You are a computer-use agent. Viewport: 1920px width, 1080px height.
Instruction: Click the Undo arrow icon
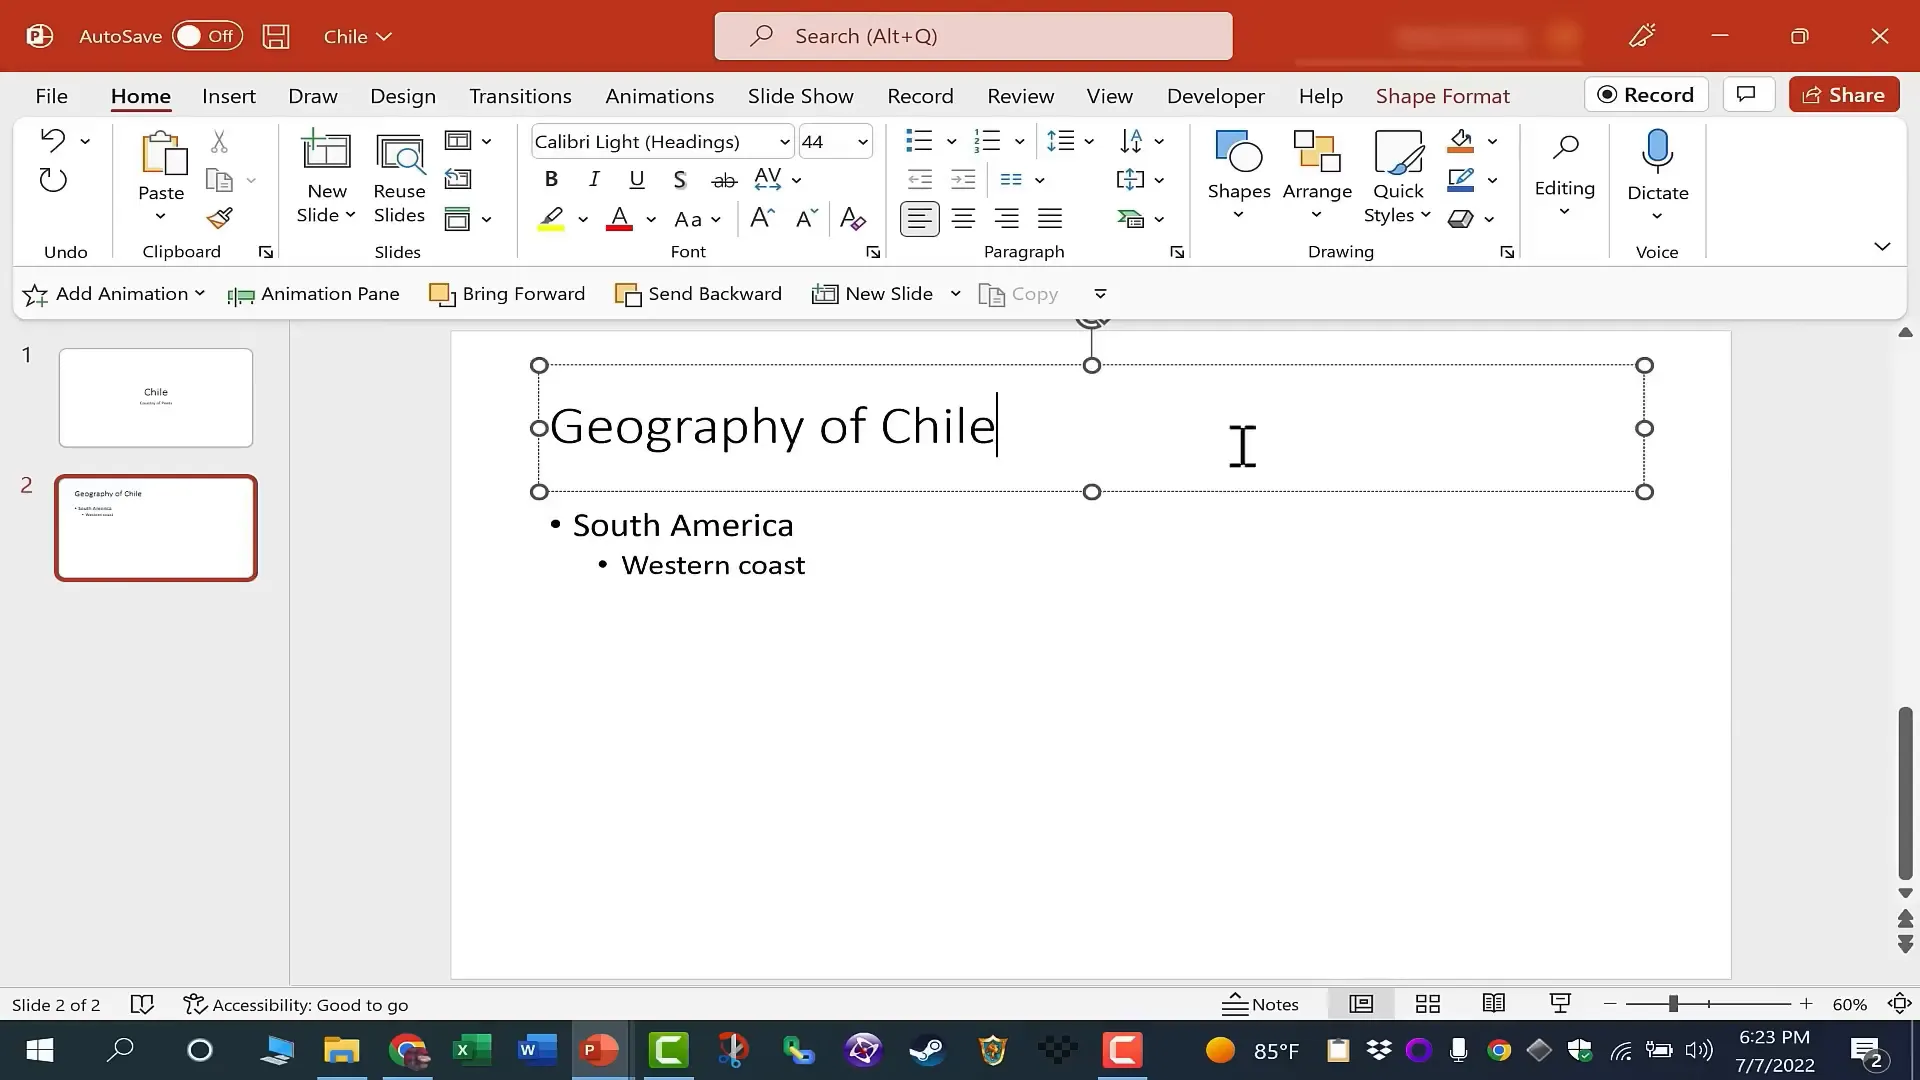point(52,140)
